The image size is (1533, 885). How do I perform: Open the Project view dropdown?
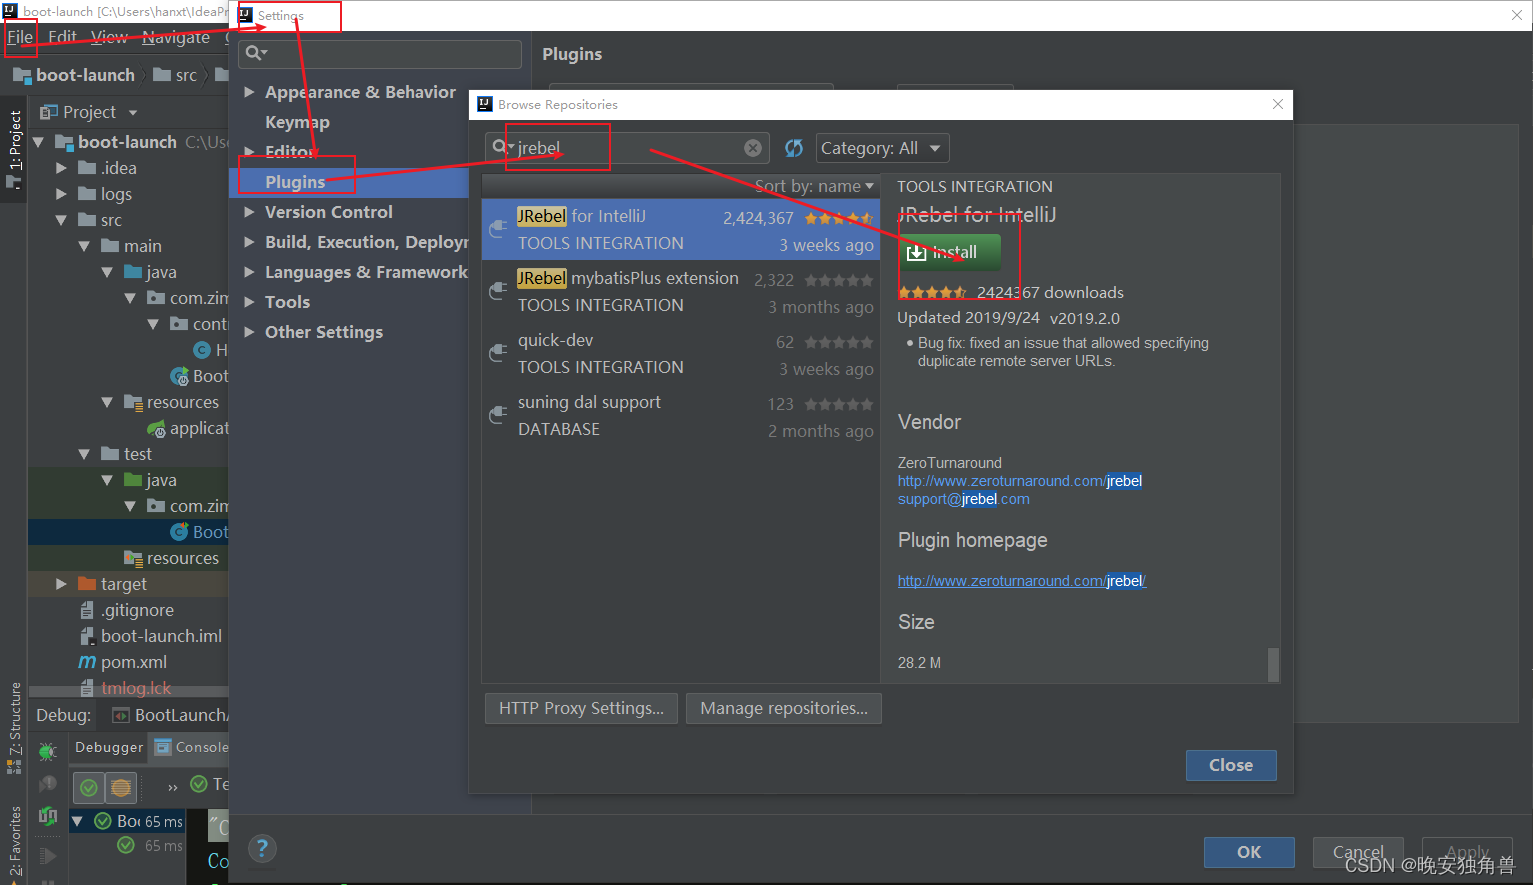pos(133,112)
